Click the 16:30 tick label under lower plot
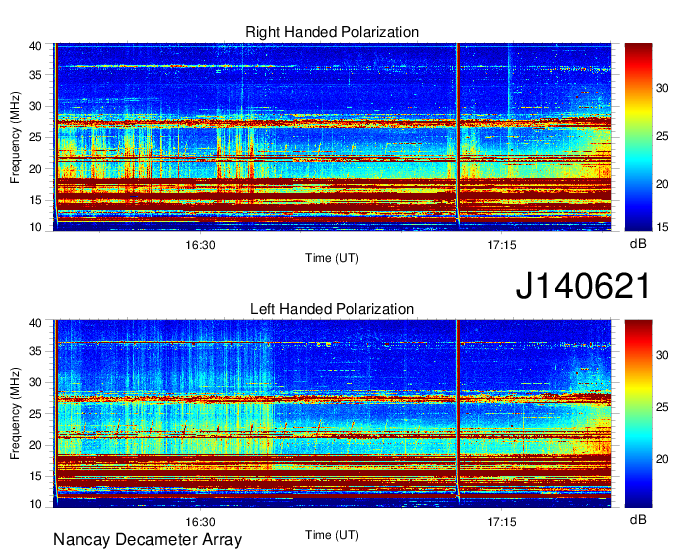Image resolution: width=680 pixels, height=552 pixels. point(200,522)
